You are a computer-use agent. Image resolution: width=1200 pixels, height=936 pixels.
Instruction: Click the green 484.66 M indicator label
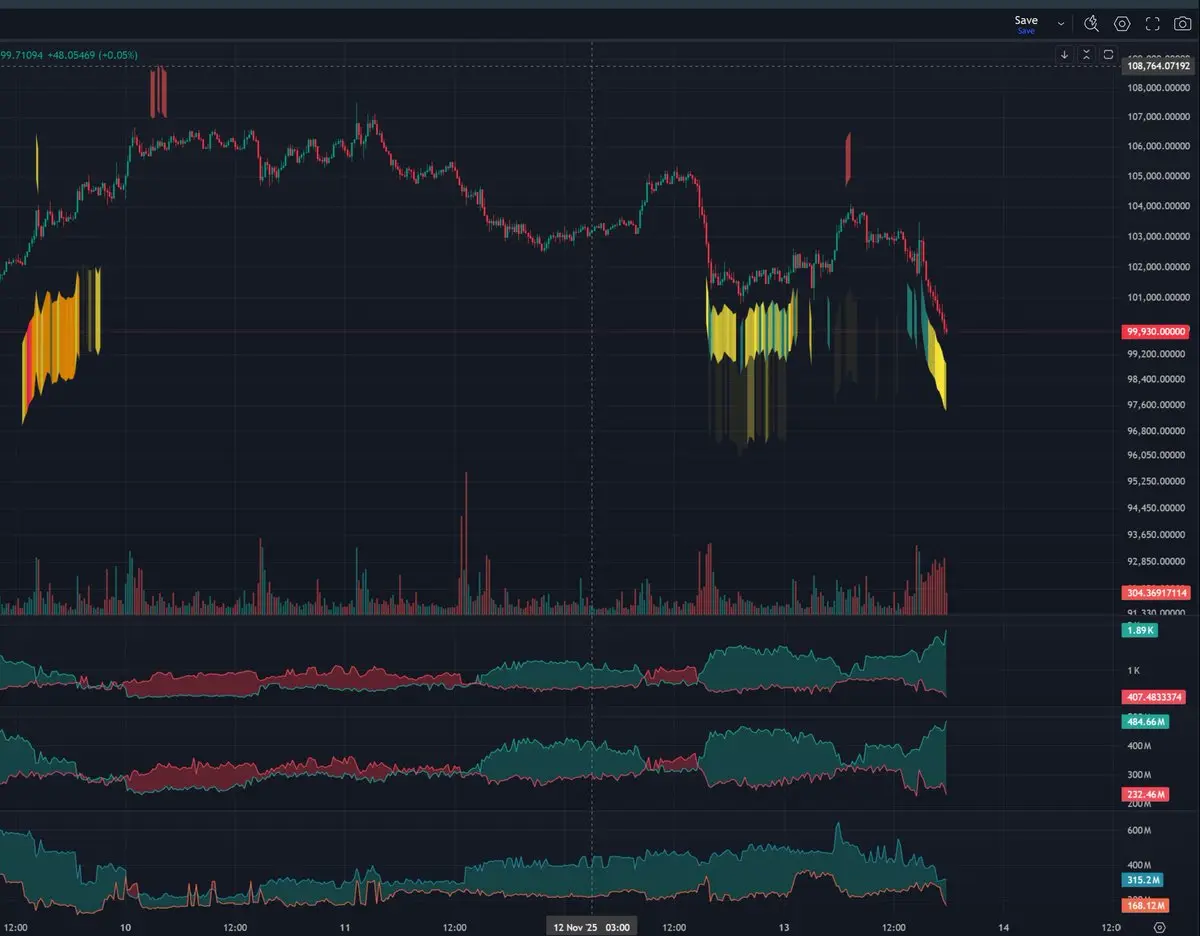[1146, 721]
